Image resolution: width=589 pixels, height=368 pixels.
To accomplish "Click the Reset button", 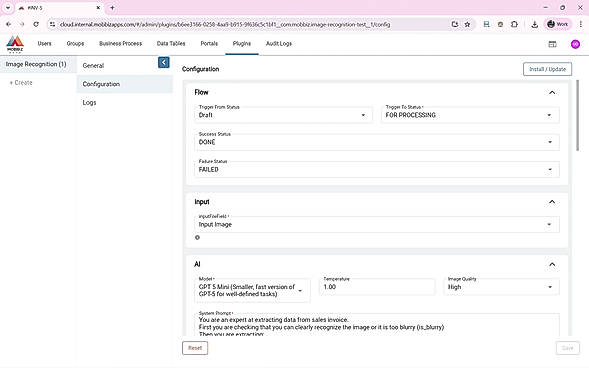I will (195, 348).
